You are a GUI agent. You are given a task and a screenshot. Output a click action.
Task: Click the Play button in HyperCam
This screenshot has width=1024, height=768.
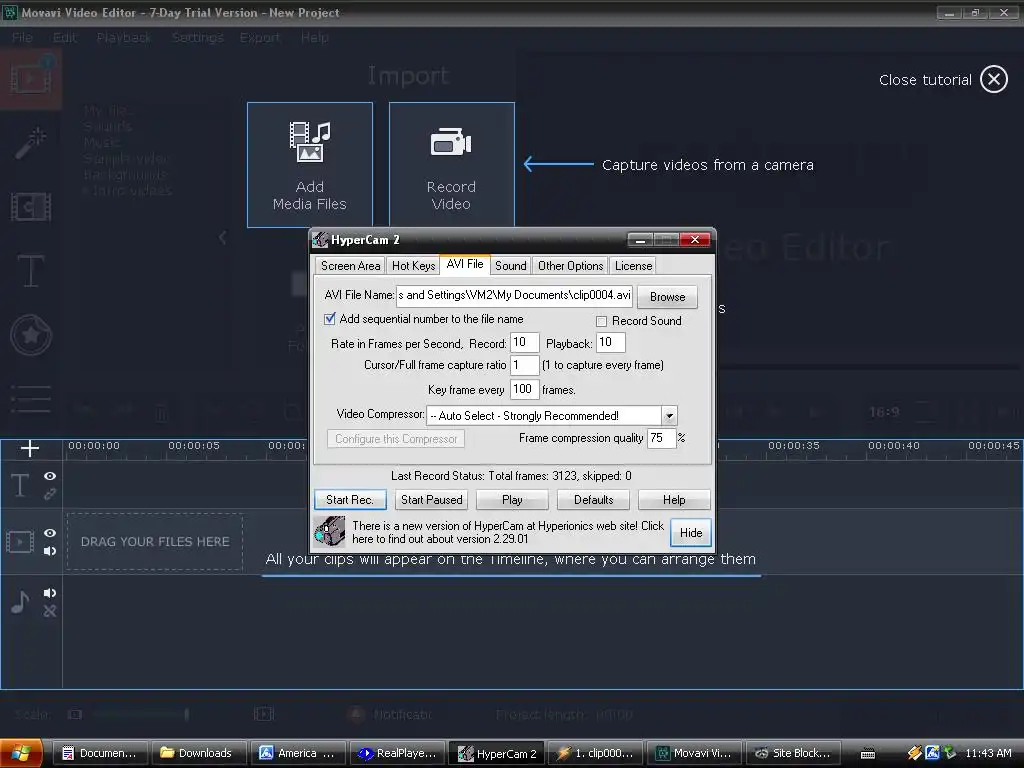pos(513,500)
